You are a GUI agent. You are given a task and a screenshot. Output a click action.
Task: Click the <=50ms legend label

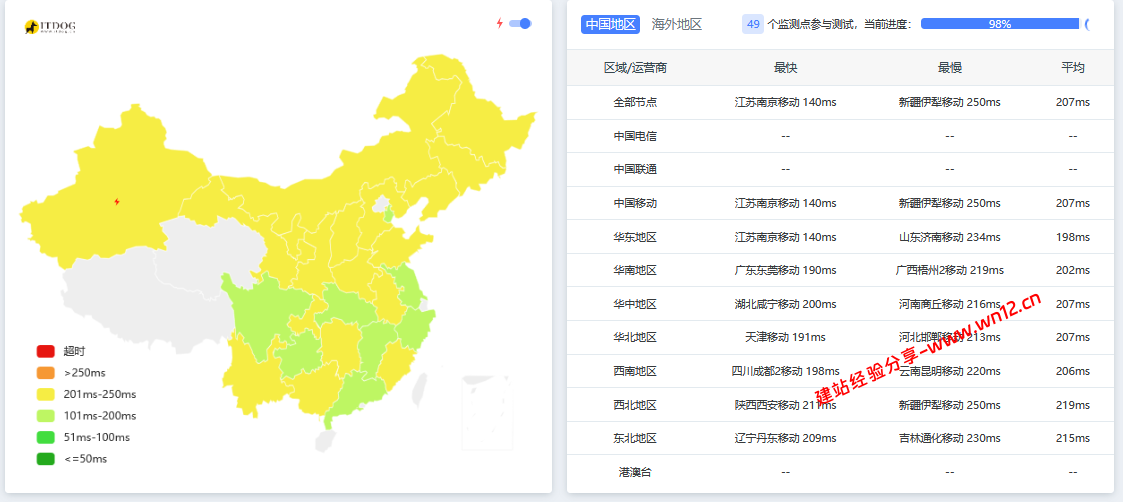85,459
